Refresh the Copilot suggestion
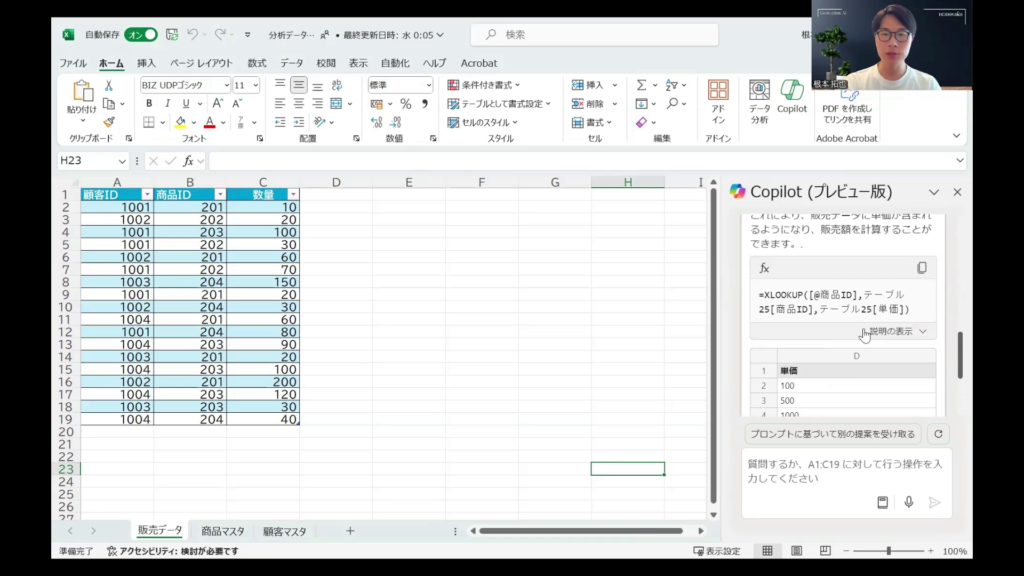Image resolution: width=1024 pixels, height=576 pixels. coord(938,434)
